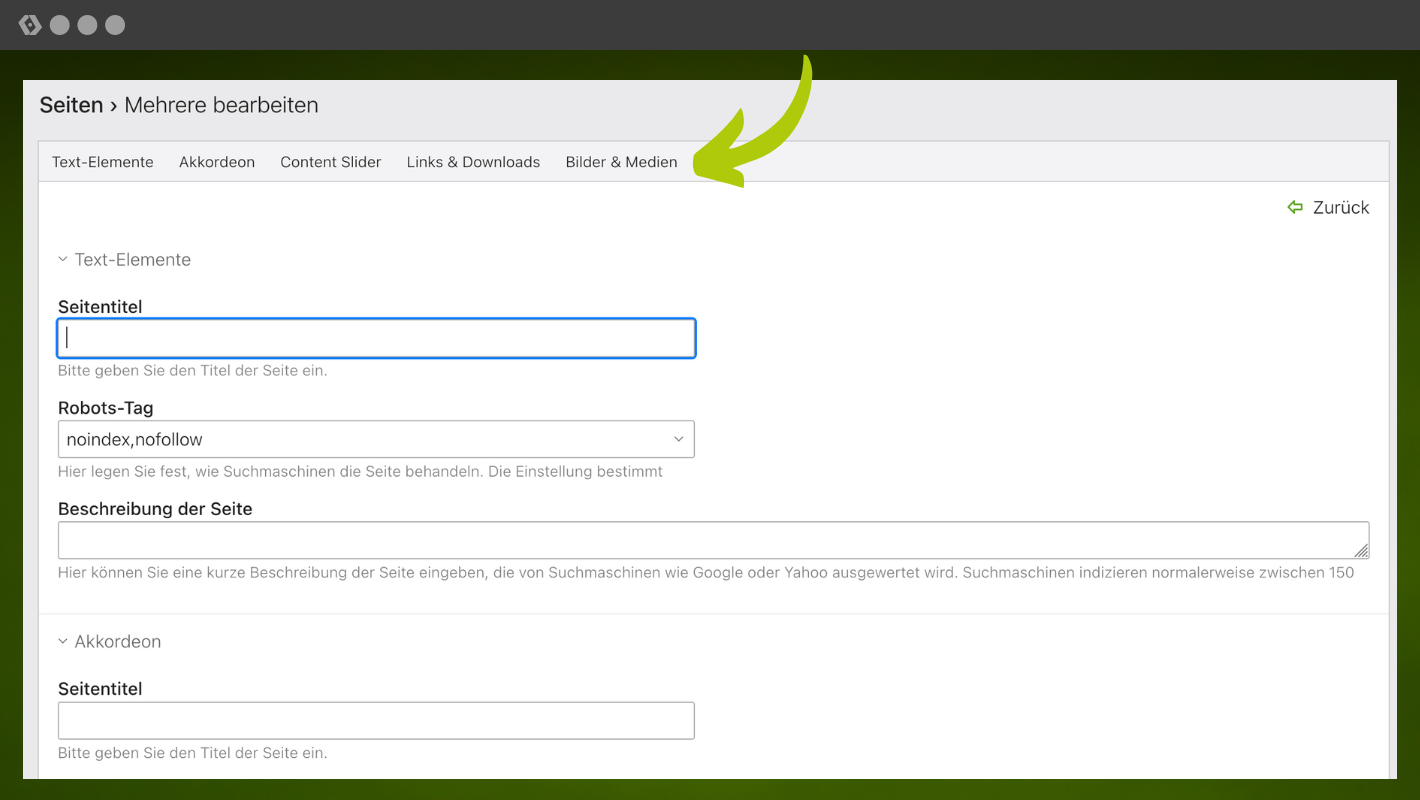The width and height of the screenshot is (1420, 800).
Task: Click the rightmost grey circle window button
Action: click(115, 25)
